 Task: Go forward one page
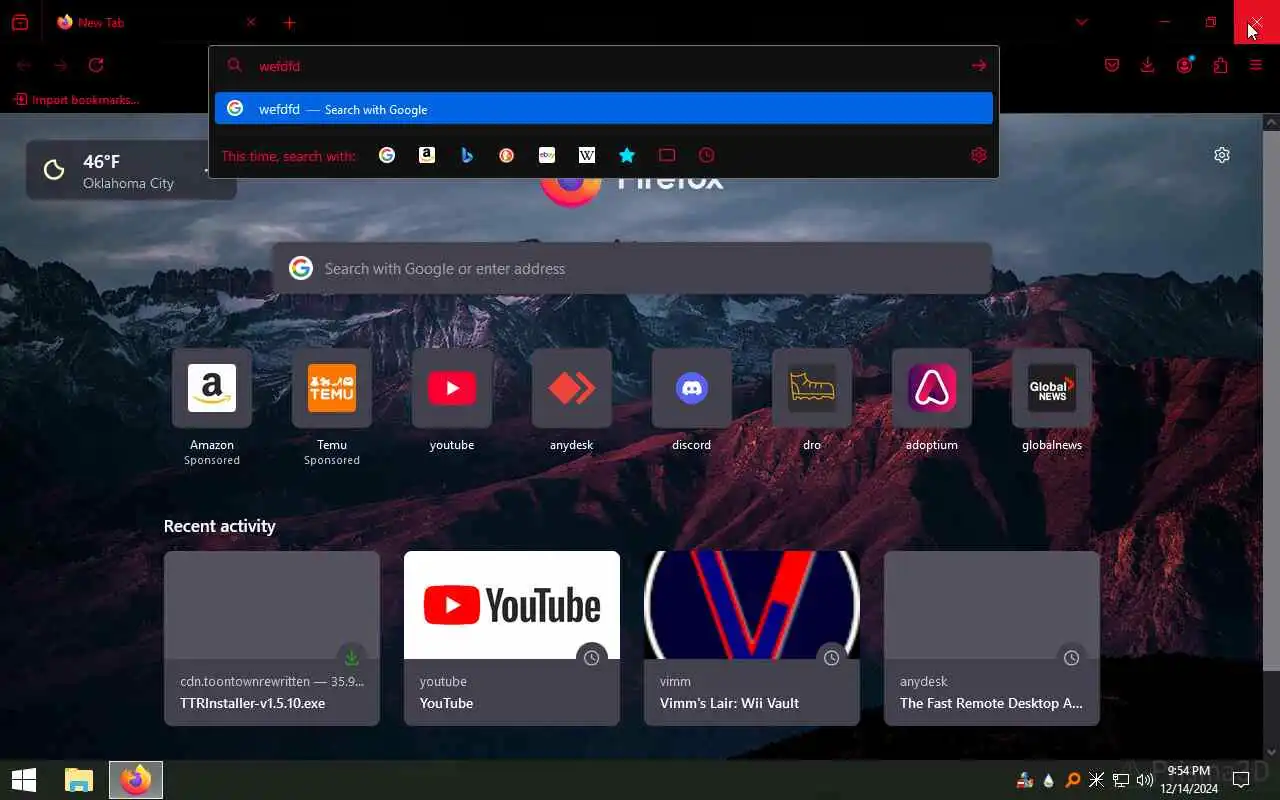pyautogui.click(x=61, y=65)
